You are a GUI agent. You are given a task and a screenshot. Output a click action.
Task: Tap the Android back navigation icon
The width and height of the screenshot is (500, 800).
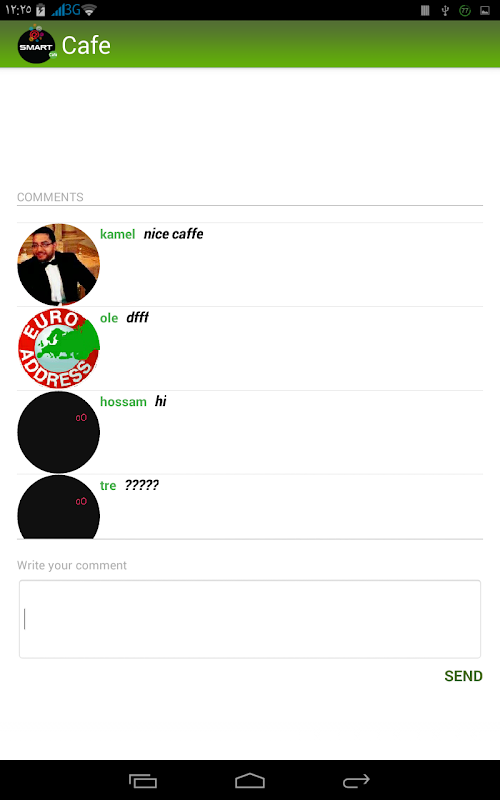(356, 781)
